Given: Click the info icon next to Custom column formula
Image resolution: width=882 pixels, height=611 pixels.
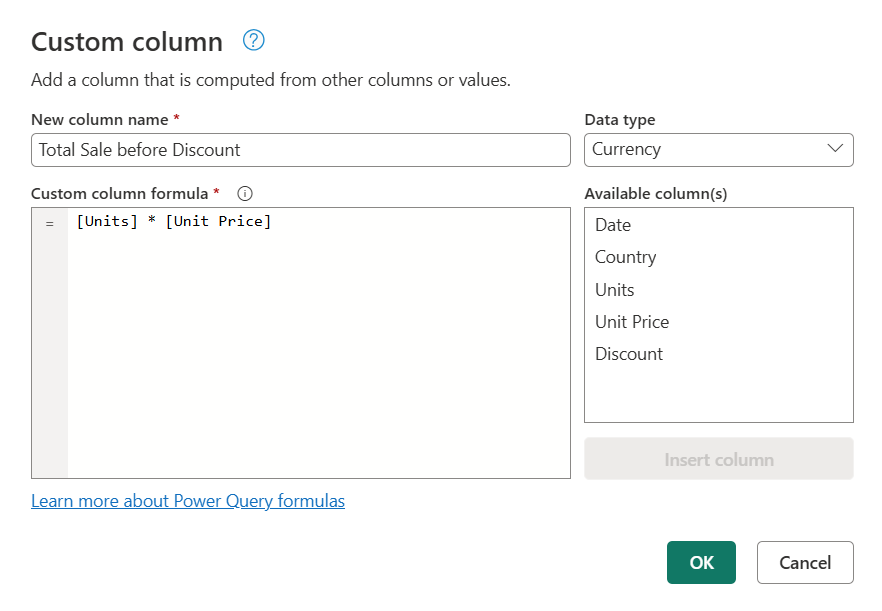Looking at the screenshot, I should point(244,193).
